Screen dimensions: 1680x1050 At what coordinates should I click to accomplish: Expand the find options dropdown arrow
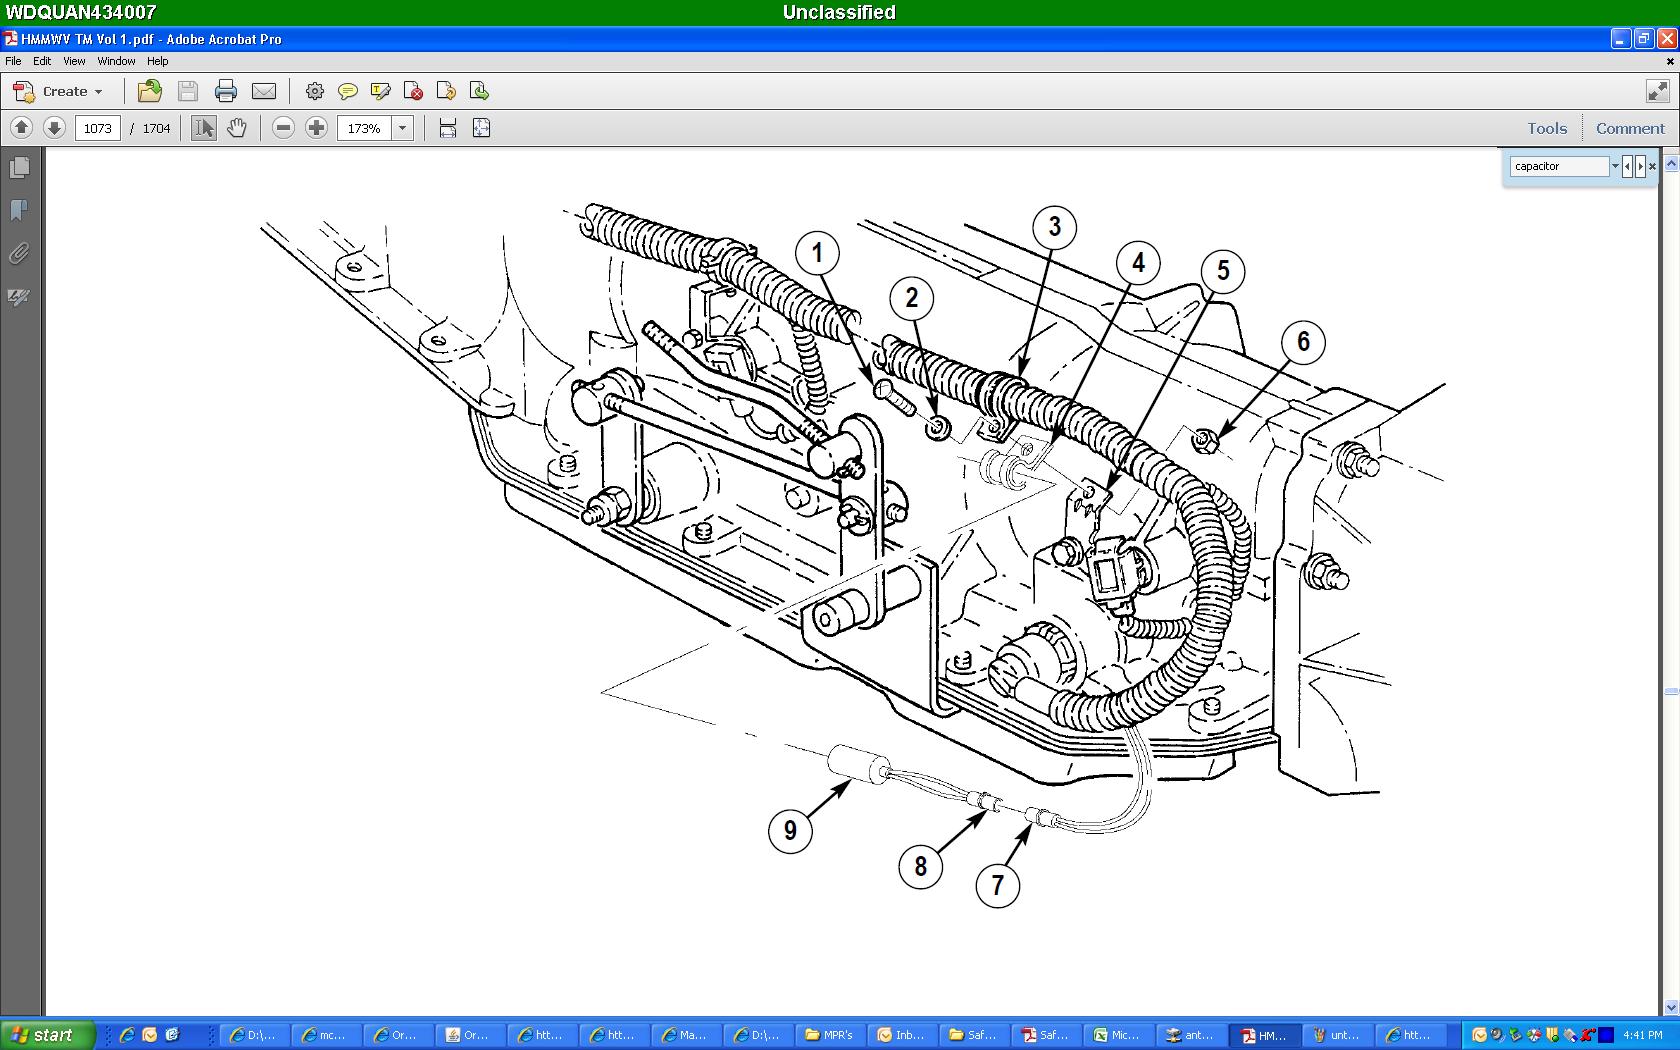pyautogui.click(x=1614, y=166)
